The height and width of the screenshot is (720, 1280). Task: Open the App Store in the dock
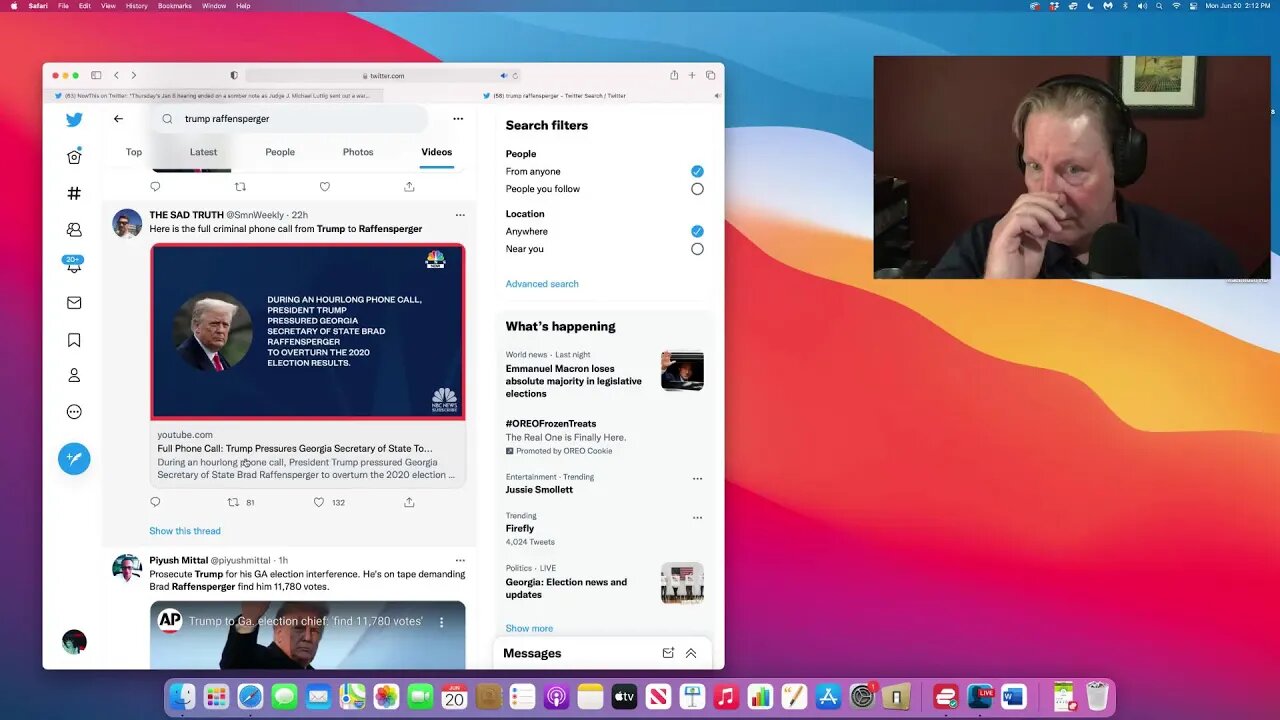point(828,697)
